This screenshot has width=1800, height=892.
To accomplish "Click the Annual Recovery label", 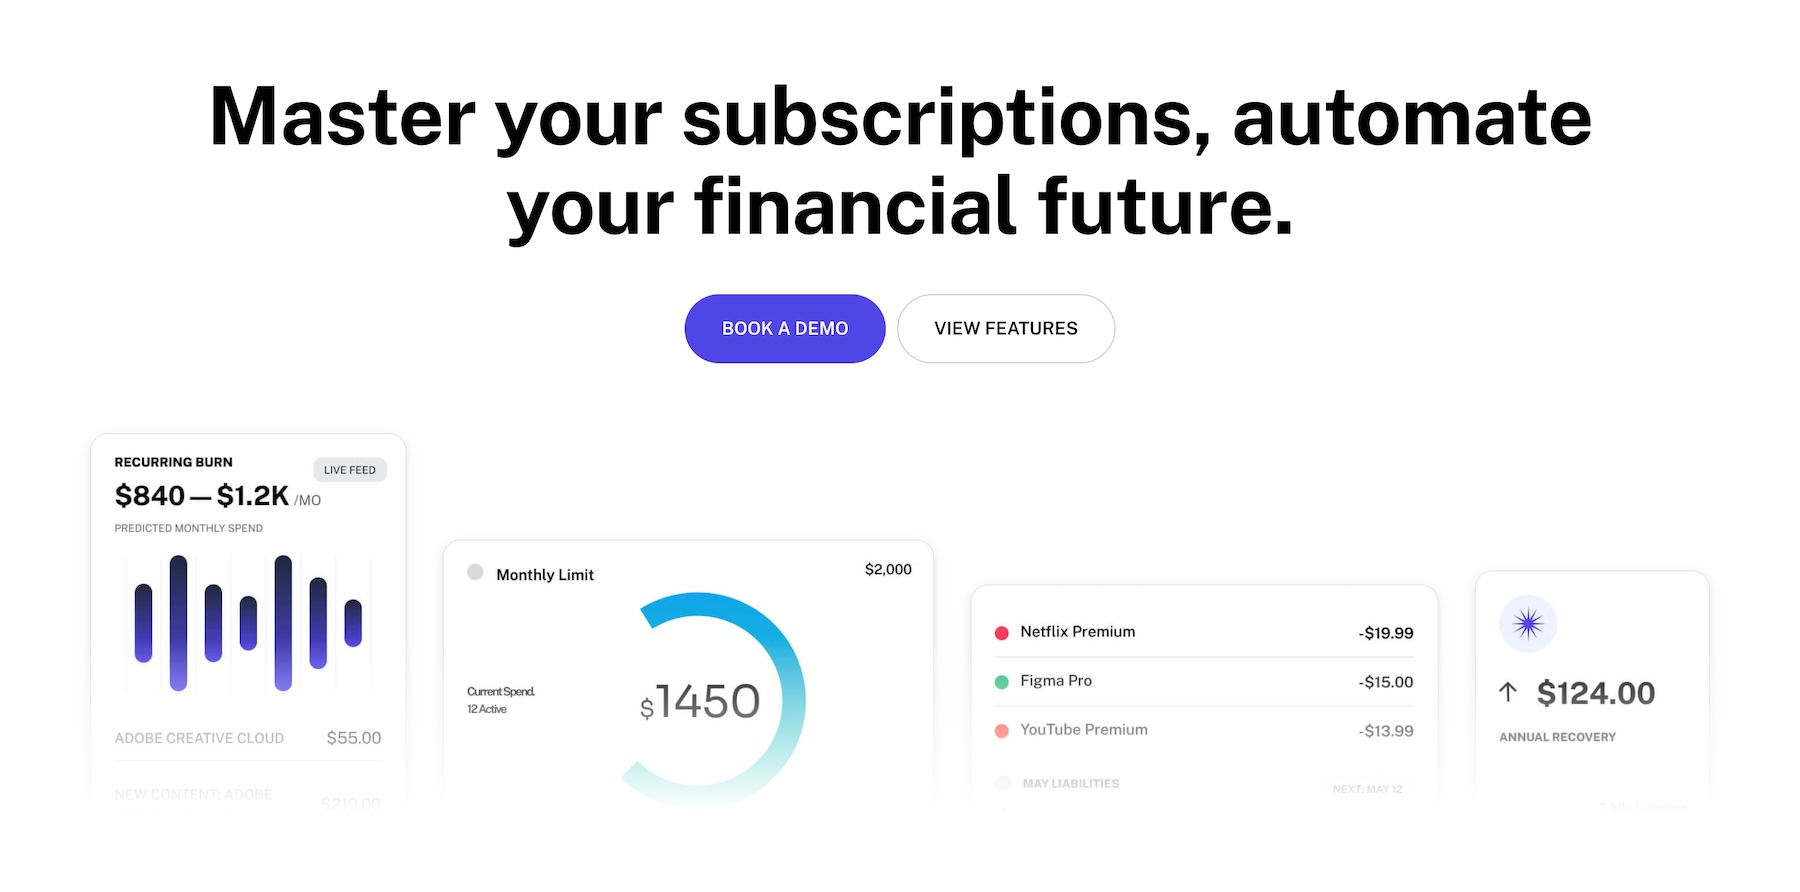I will point(1557,737).
